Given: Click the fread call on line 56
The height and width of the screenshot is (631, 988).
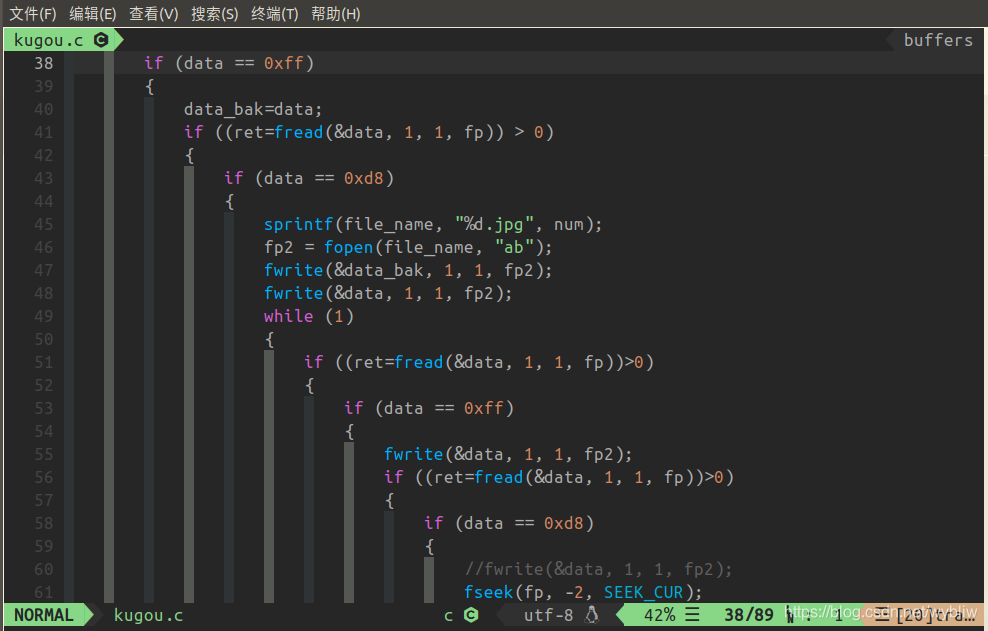Looking at the screenshot, I should coord(498,477).
